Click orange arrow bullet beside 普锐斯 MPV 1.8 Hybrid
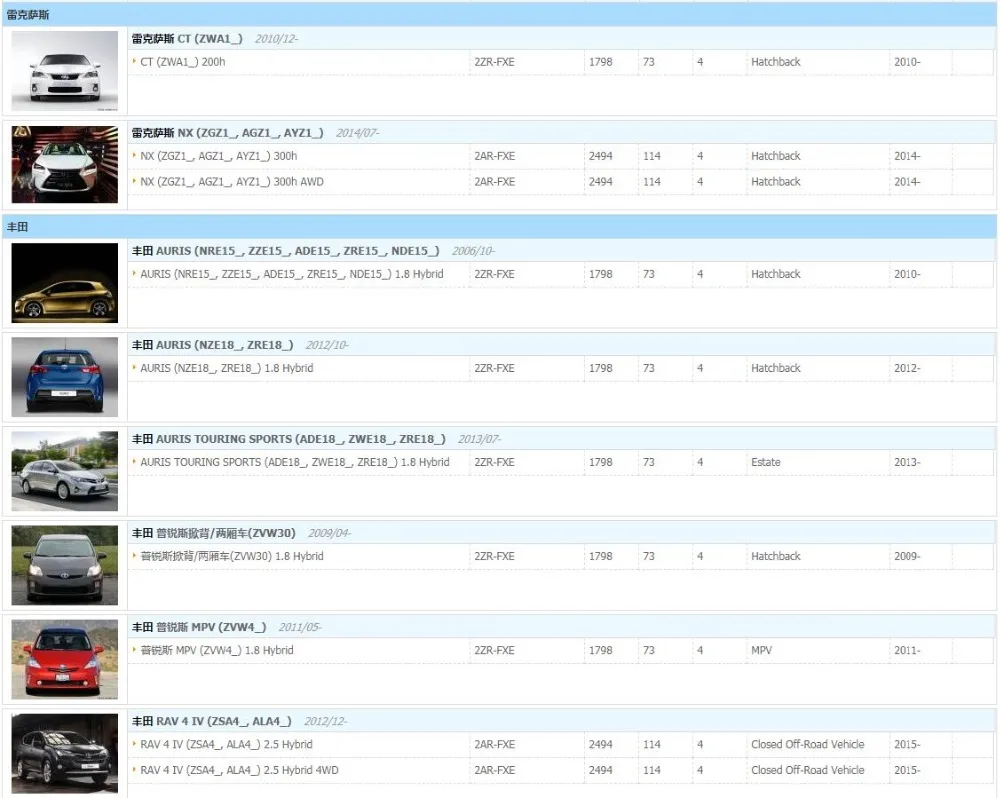Viewport: 1000px width, 798px height. 134,649
